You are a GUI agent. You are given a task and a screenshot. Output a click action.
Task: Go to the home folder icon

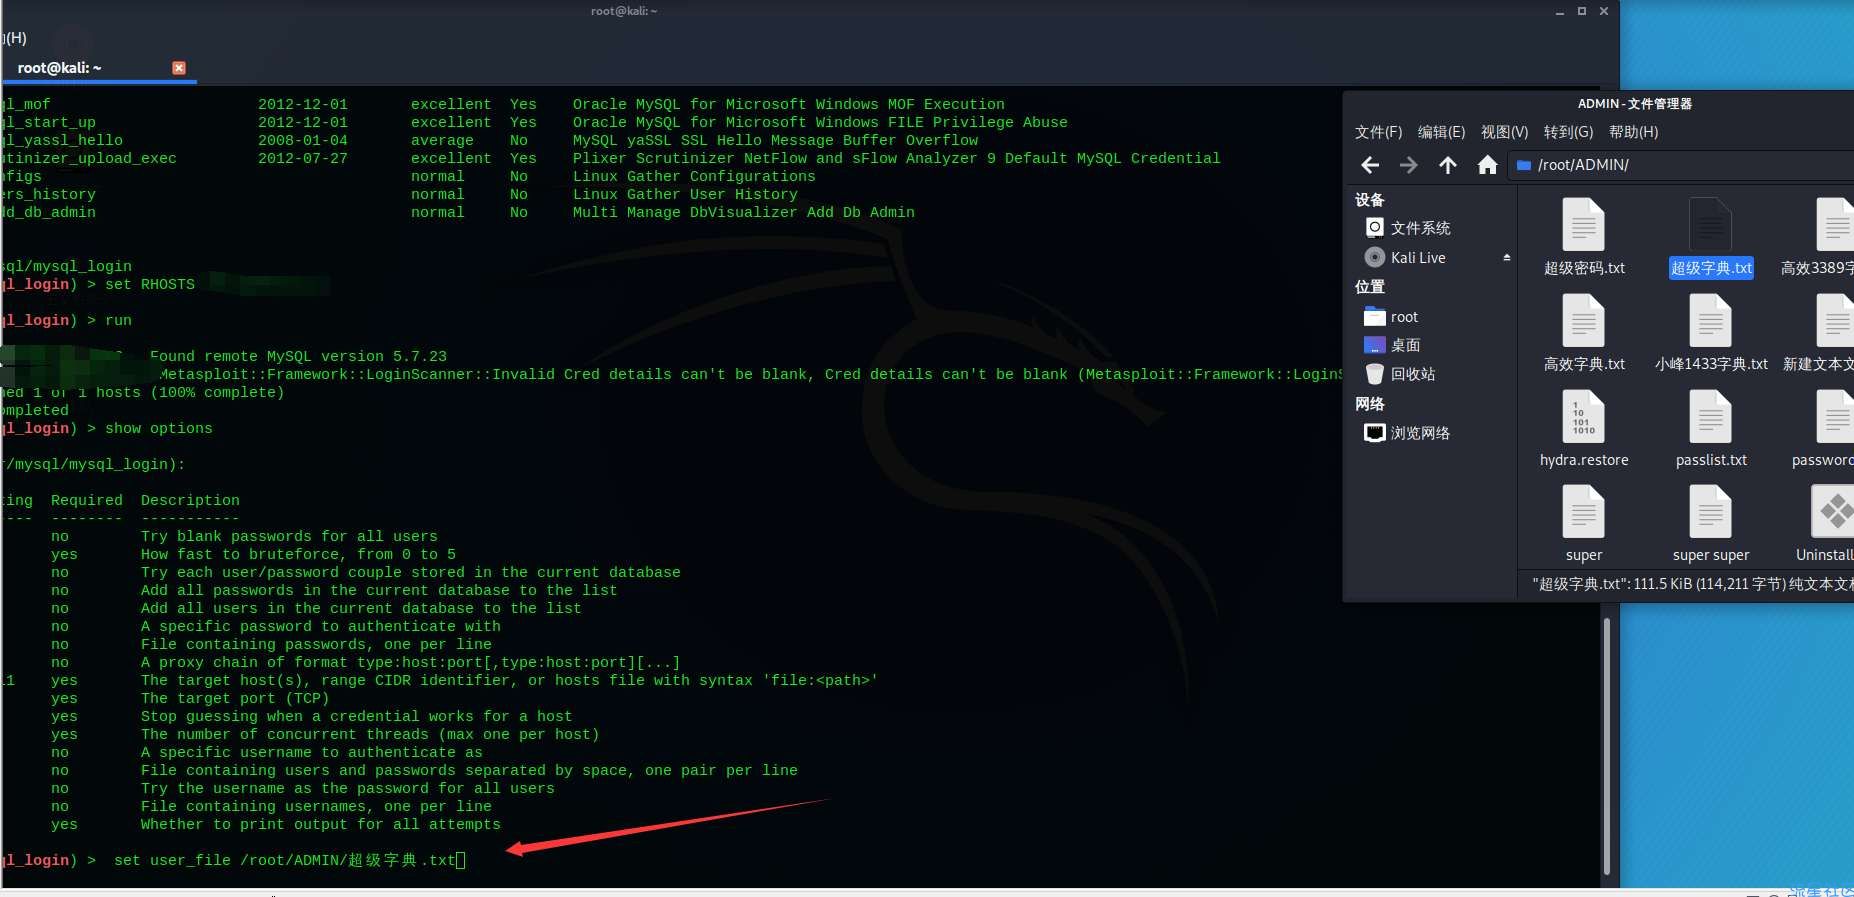pos(1487,165)
